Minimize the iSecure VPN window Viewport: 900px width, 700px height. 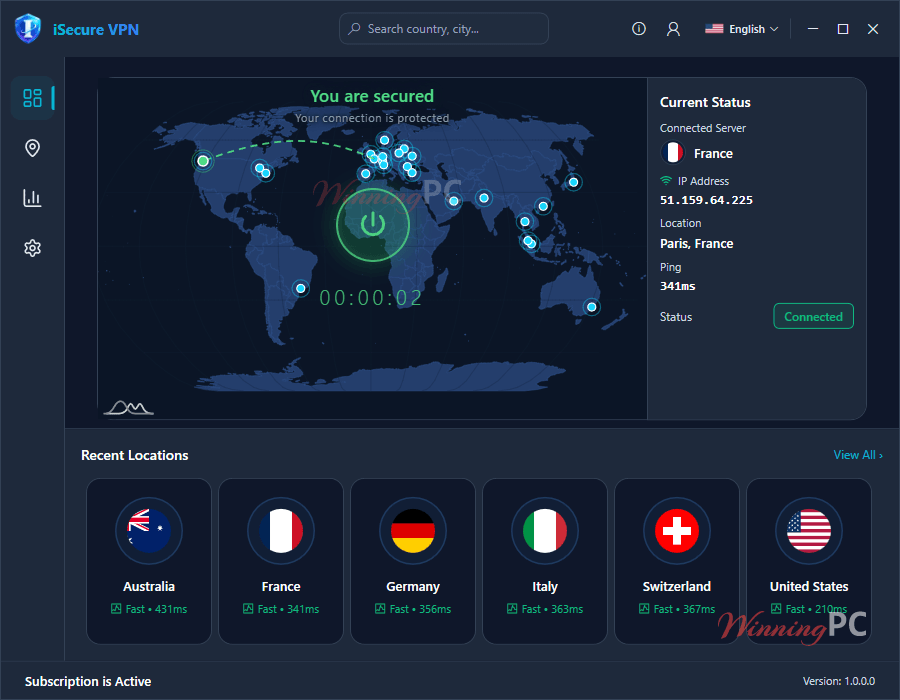click(x=813, y=29)
